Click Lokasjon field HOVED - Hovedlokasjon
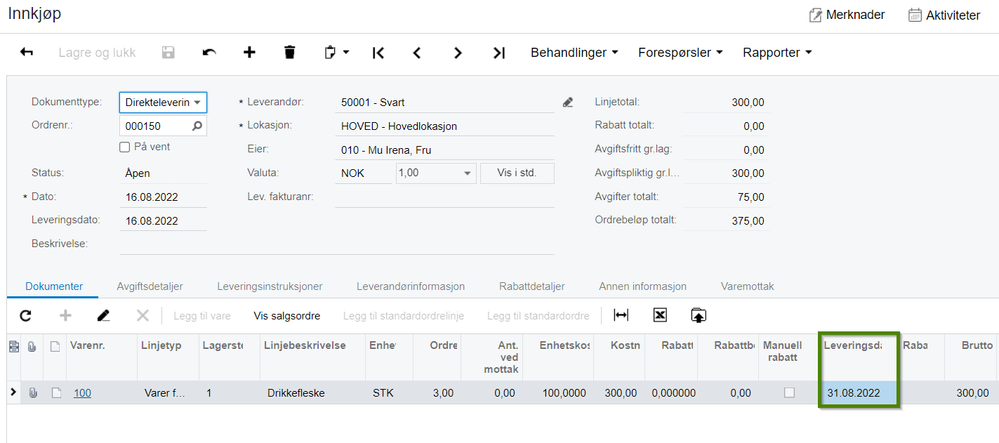 click(x=445, y=126)
